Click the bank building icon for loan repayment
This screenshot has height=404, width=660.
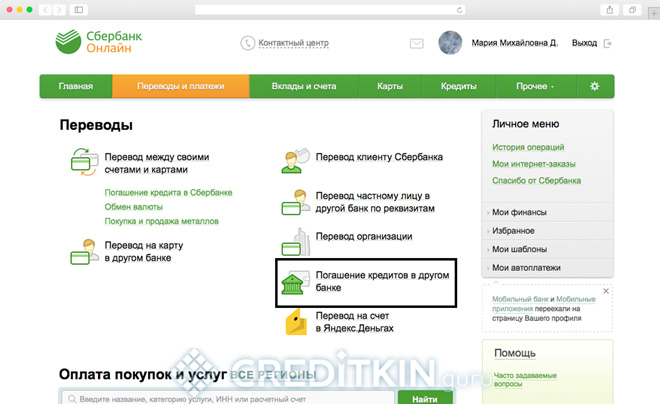tap(294, 282)
